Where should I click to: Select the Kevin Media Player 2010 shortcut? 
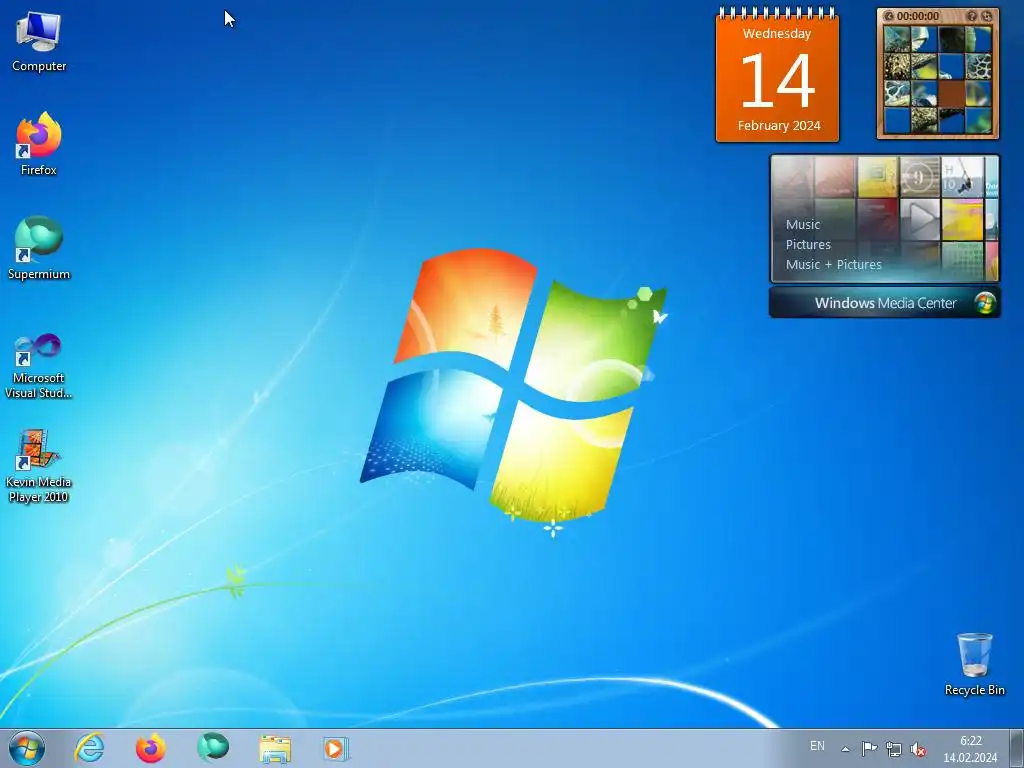(39, 466)
